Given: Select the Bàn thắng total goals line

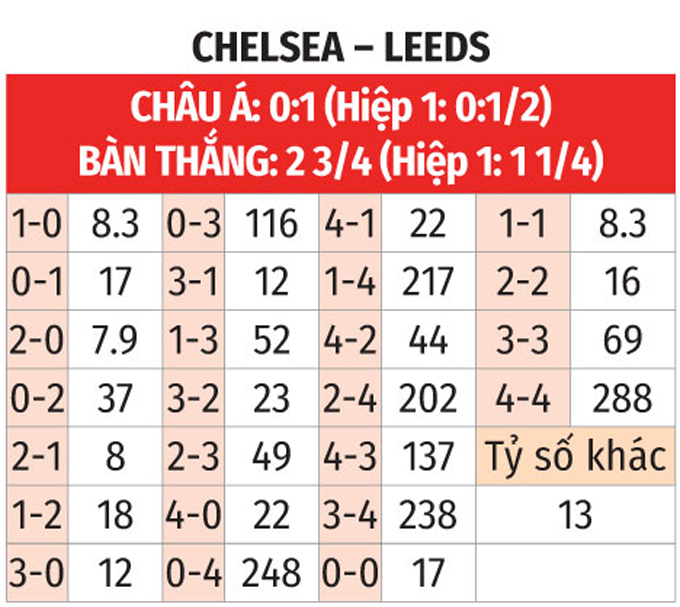Looking at the screenshot, I should tap(340, 161).
